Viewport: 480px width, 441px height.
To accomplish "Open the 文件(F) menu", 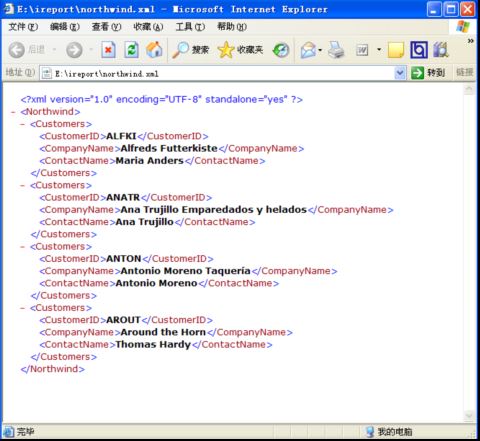I will point(23,27).
